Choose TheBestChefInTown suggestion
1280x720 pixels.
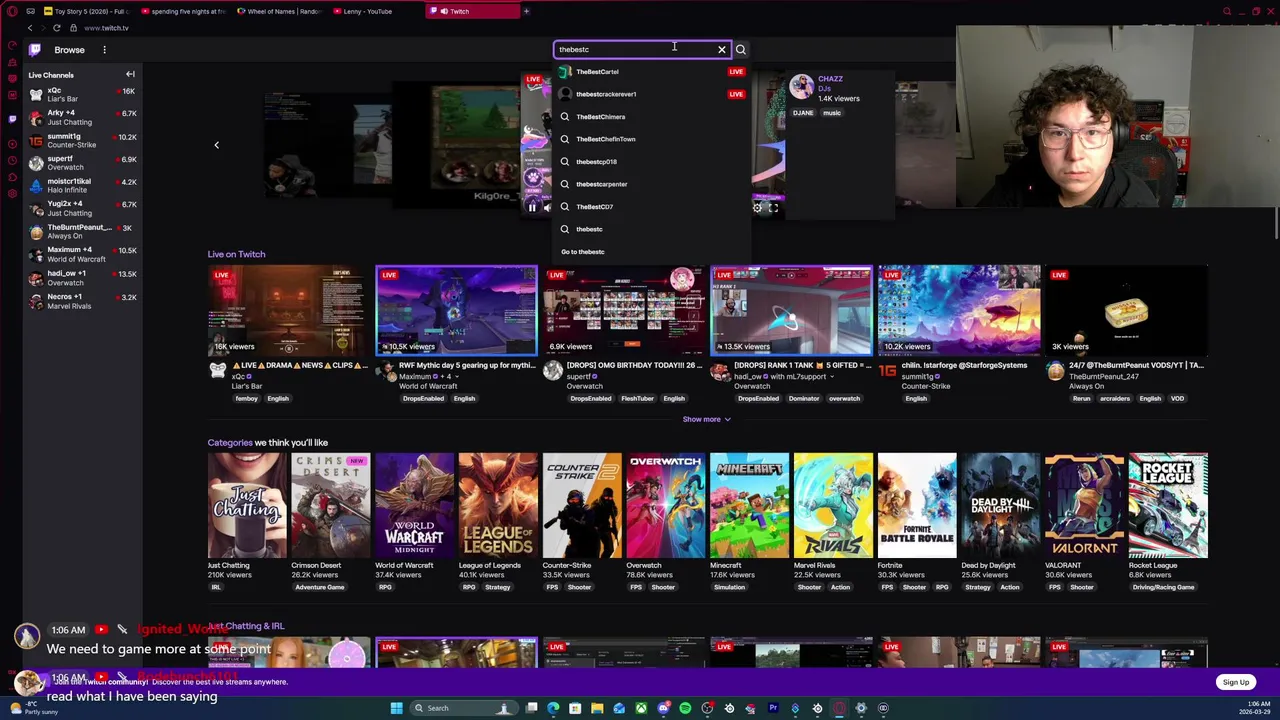(x=652, y=139)
